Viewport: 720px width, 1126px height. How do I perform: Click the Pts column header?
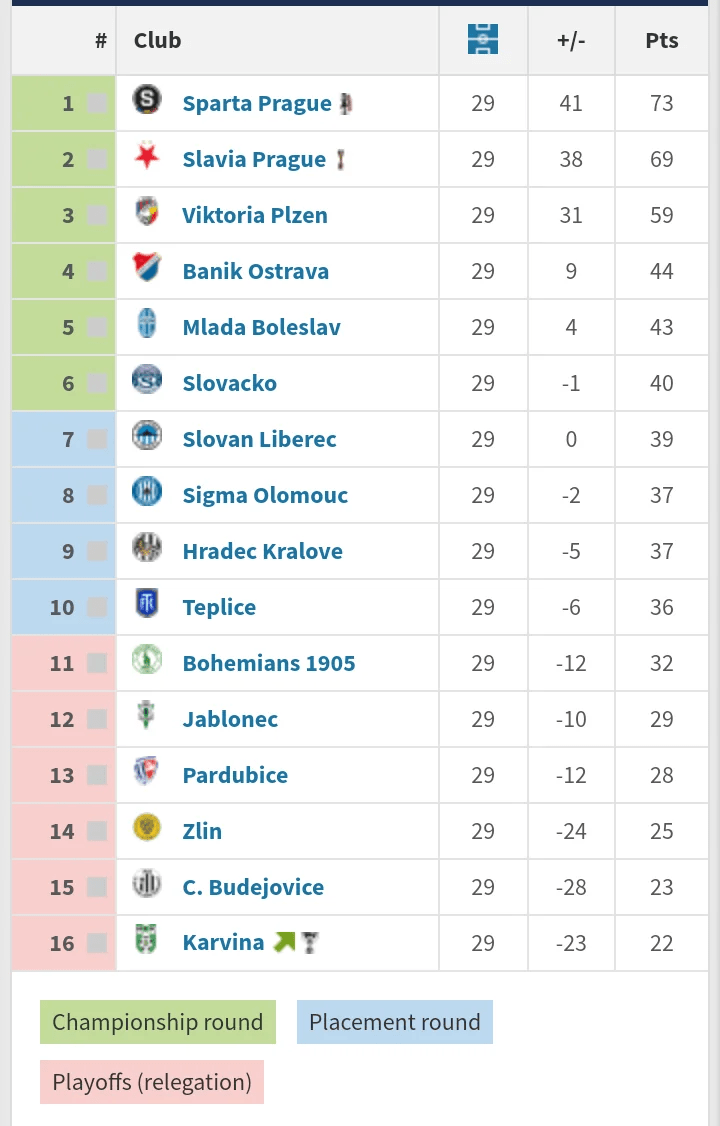661,39
